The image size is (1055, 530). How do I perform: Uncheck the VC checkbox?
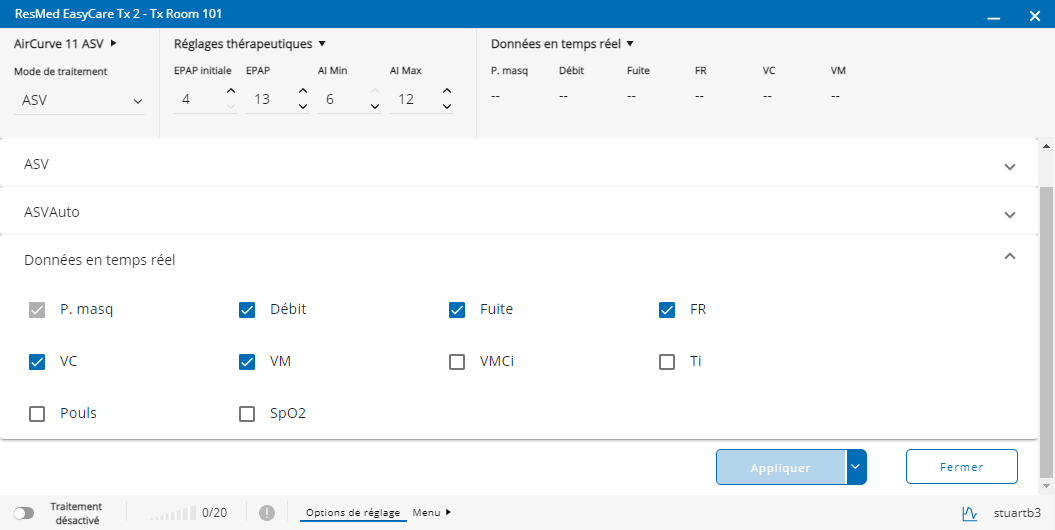(37, 362)
